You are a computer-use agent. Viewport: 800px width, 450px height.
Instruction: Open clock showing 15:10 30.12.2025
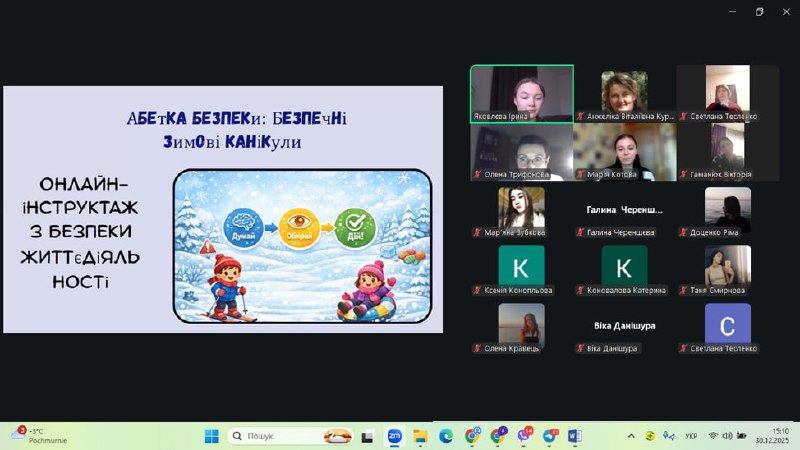[772, 436]
